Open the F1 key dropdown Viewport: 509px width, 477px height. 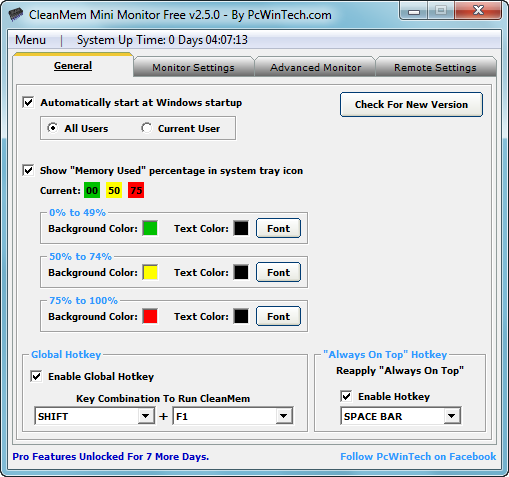tap(284, 416)
